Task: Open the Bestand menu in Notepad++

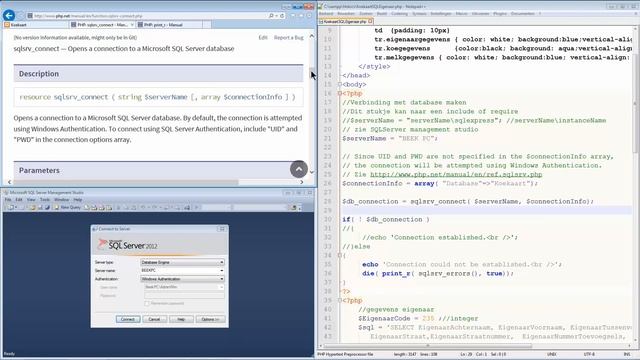Action: (x=326, y=13)
